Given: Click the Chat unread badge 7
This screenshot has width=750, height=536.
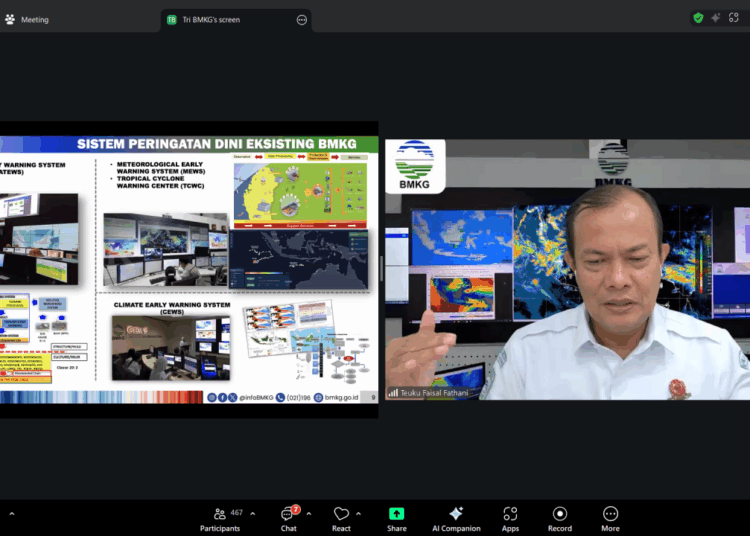Looking at the screenshot, I should pyautogui.click(x=296, y=509).
